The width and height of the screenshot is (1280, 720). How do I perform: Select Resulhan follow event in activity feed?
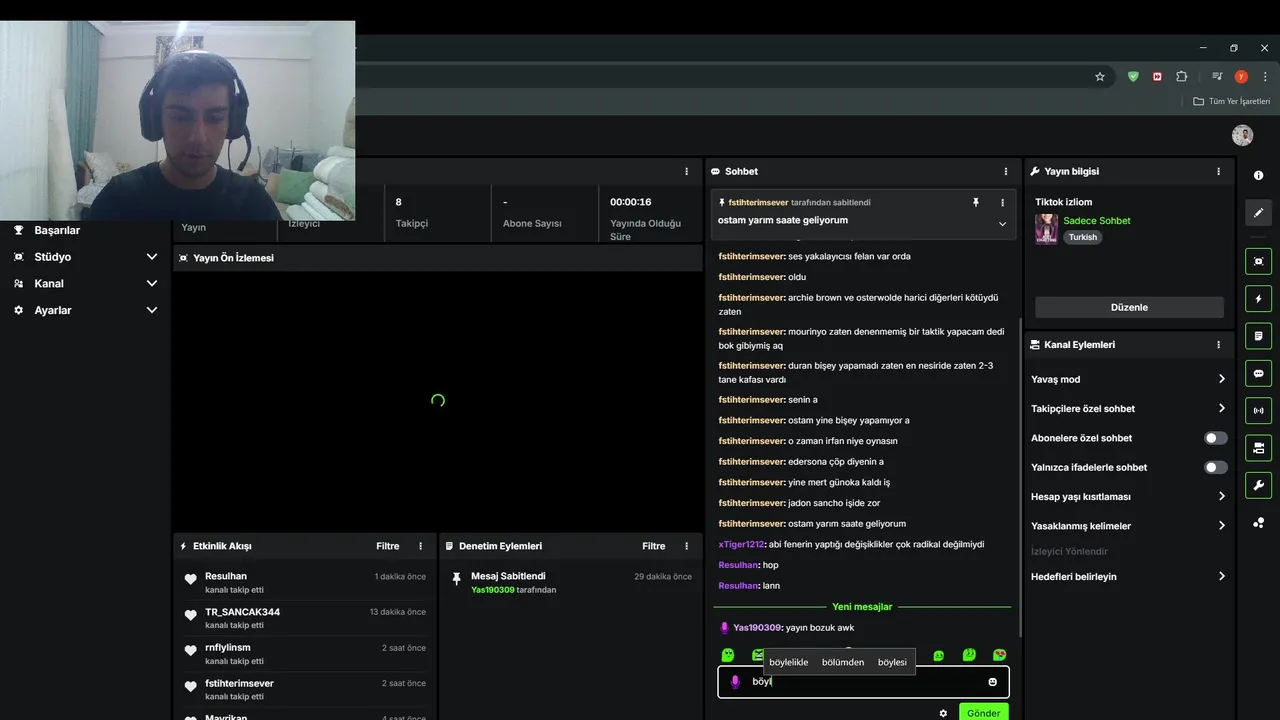click(x=305, y=583)
